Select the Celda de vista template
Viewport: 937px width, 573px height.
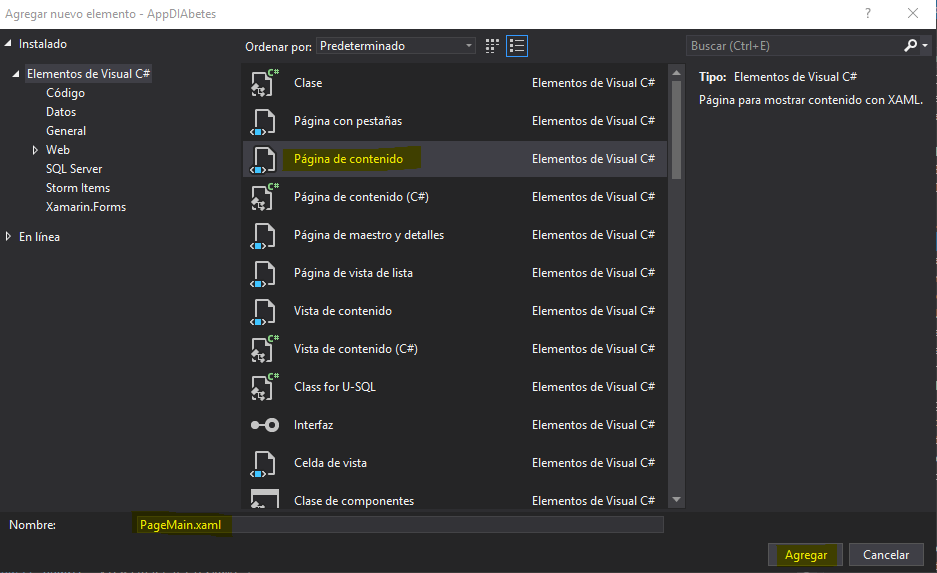pyautogui.click(x=330, y=463)
